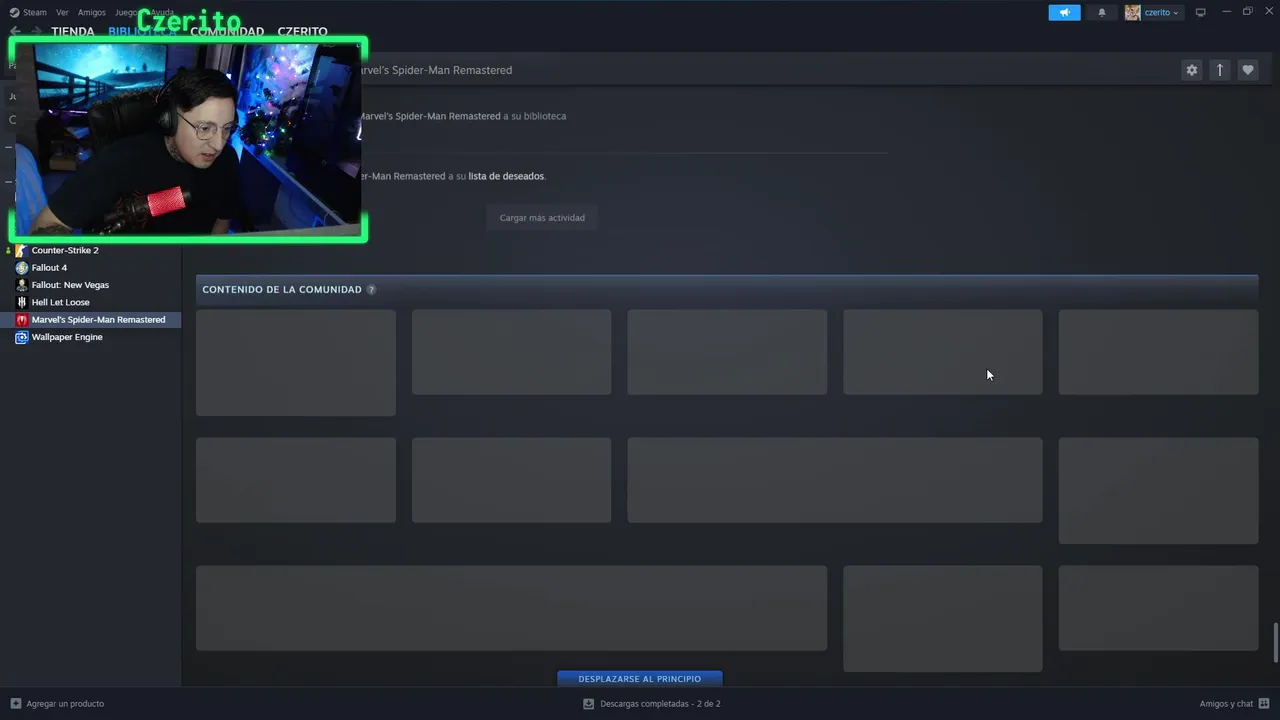Click CONTENIDO DE LA COMUNIDAD heading

[282, 290]
